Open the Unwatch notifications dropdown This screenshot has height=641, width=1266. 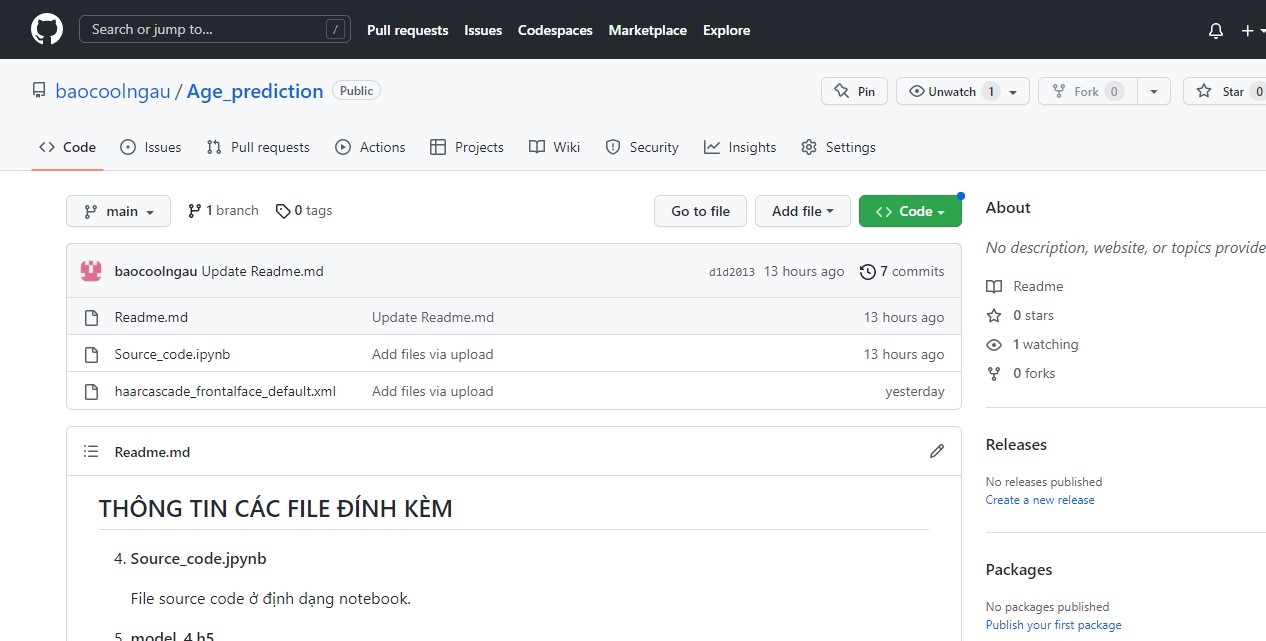point(963,91)
